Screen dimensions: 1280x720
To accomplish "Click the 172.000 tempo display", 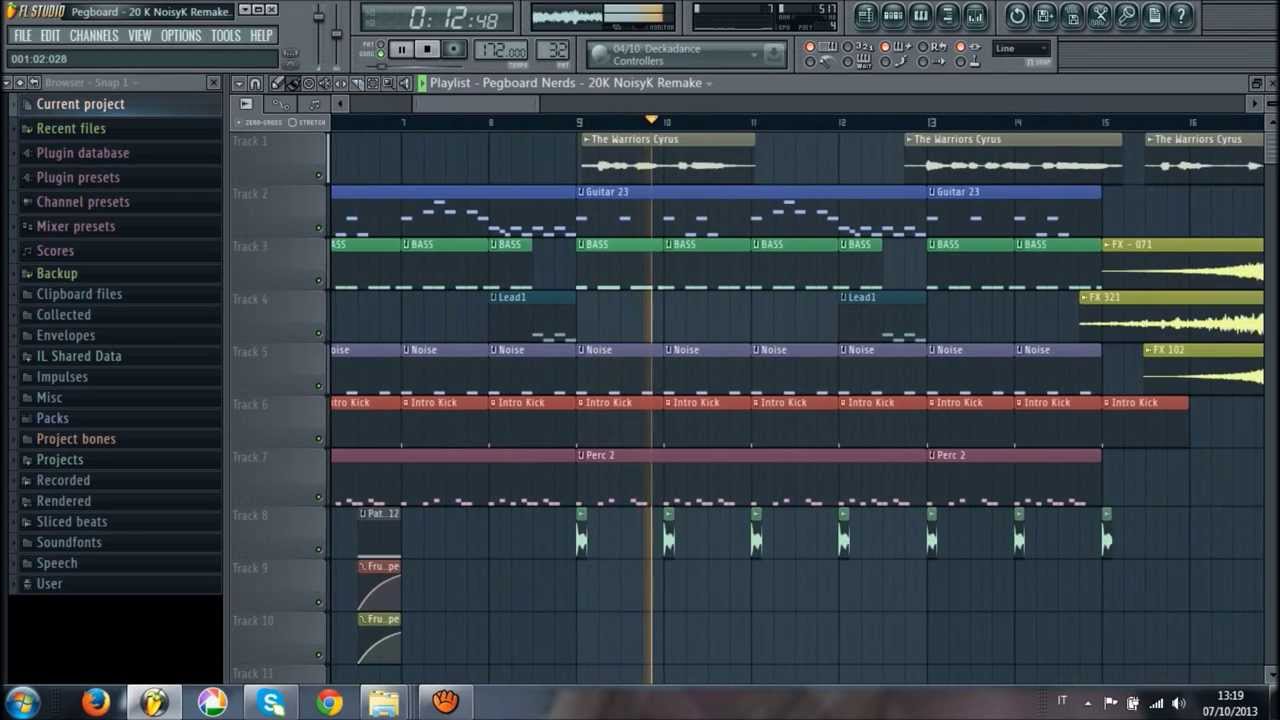I will click(x=501, y=49).
